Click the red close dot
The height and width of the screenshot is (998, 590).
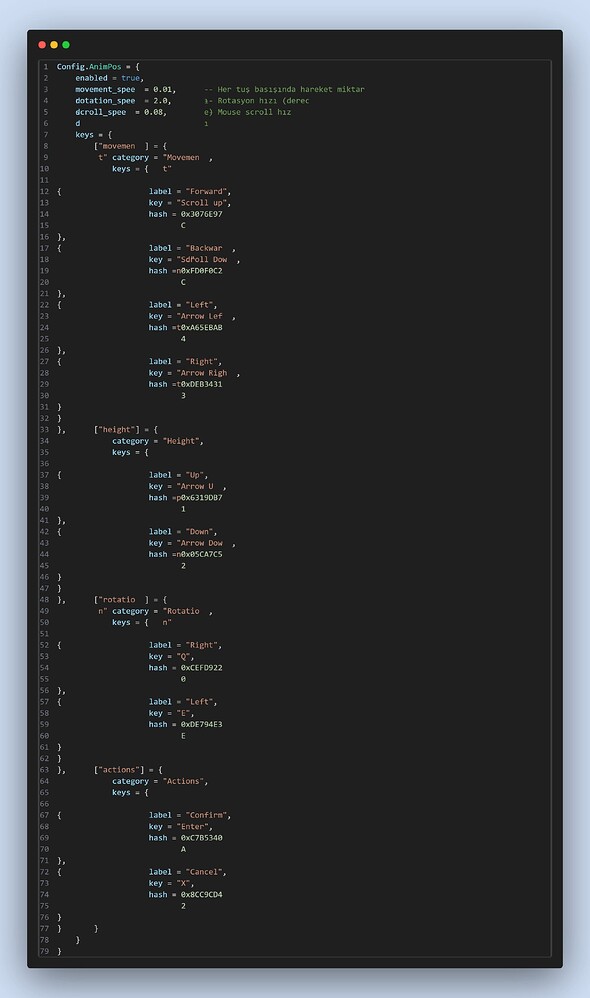(x=42, y=45)
